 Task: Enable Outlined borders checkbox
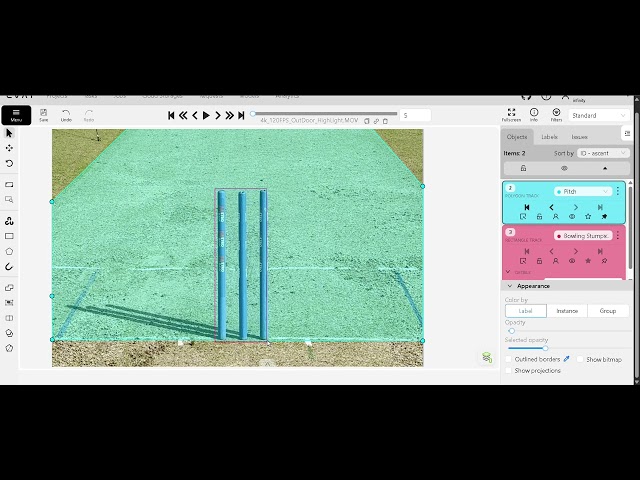click(x=509, y=359)
